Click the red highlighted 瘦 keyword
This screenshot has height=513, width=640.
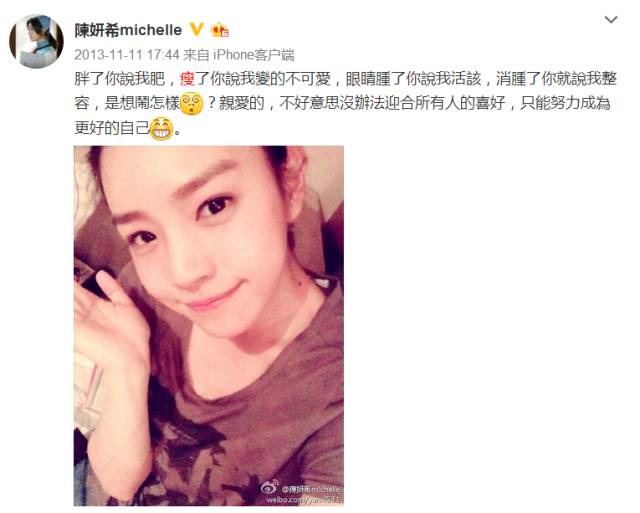[187, 78]
